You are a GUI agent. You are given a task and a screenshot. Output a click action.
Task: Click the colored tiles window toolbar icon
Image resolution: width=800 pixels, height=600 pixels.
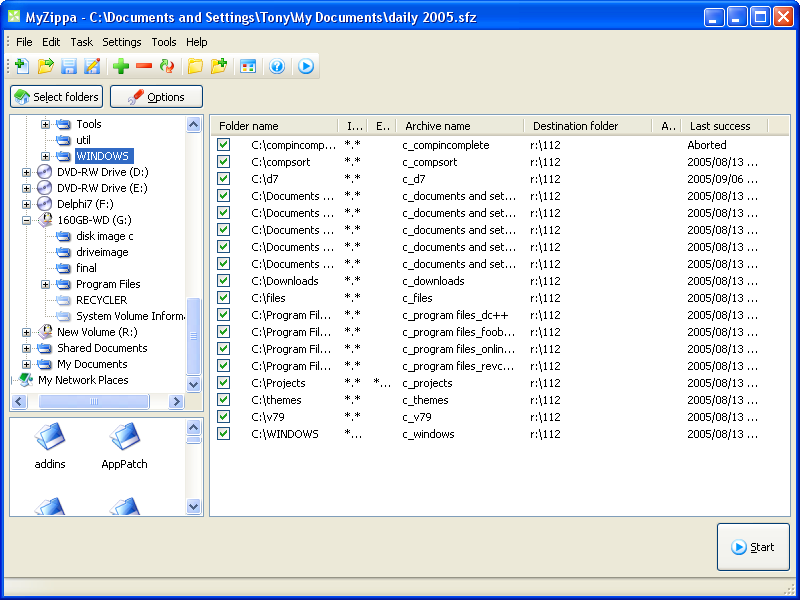pos(248,66)
